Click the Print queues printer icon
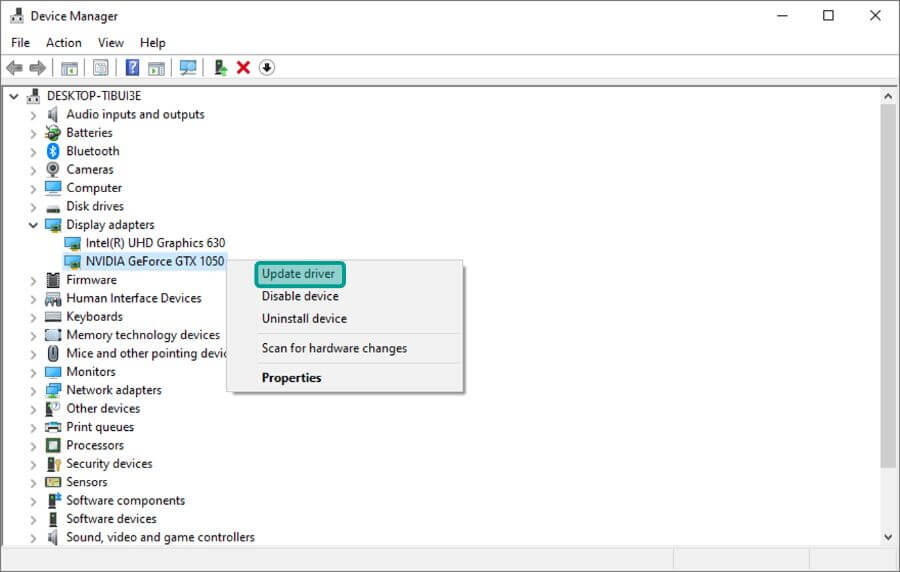The height and width of the screenshot is (572, 900). (x=53, y=427)
